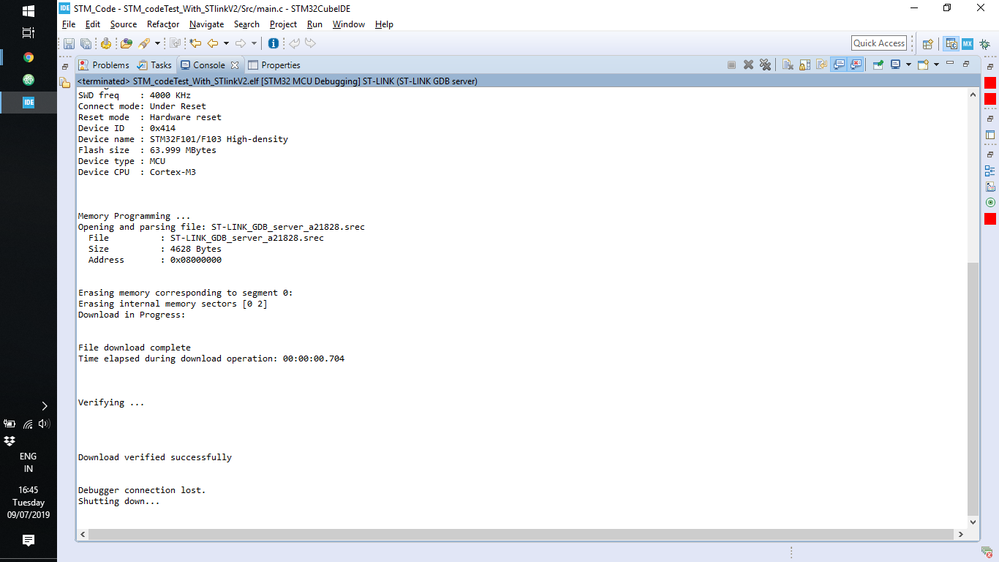Open the Search menu
Screen dimensions: 999x562
point(247,24)
